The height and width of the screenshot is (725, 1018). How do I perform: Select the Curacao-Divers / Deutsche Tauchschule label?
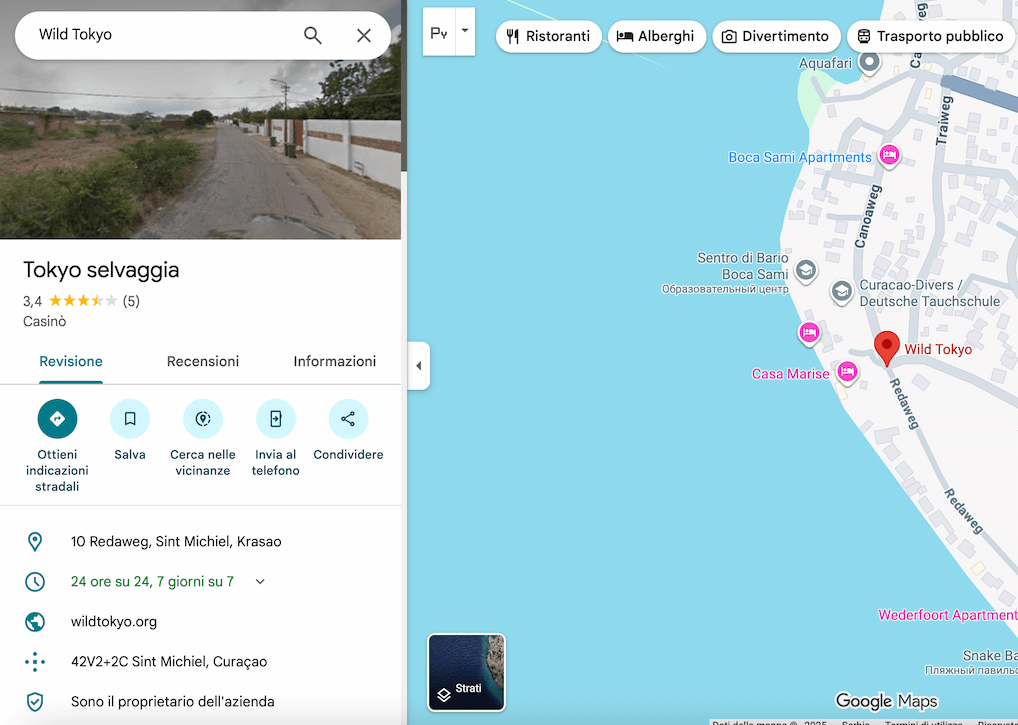pyautogui.click(x=930, y=293)
